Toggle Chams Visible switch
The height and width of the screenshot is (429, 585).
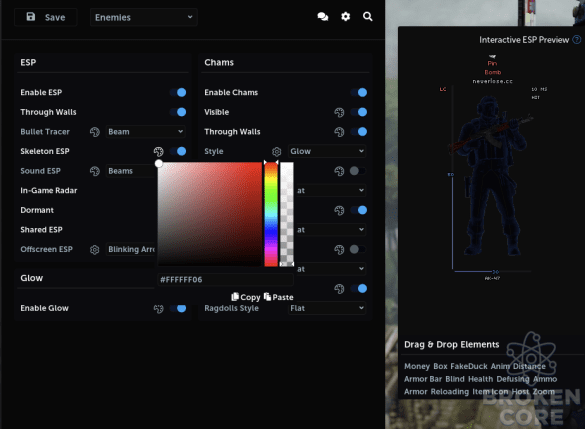click(x=359, y=112)
